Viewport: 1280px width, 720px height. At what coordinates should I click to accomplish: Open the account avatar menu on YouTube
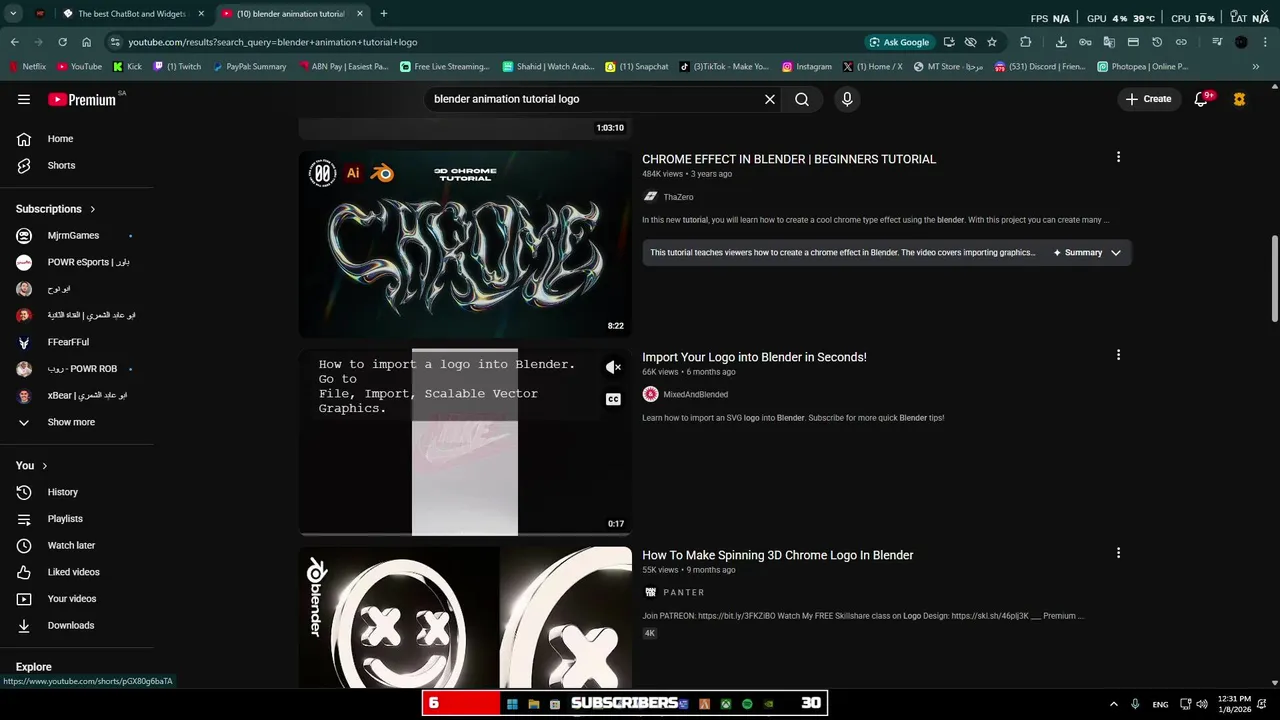coord(1240,99)
